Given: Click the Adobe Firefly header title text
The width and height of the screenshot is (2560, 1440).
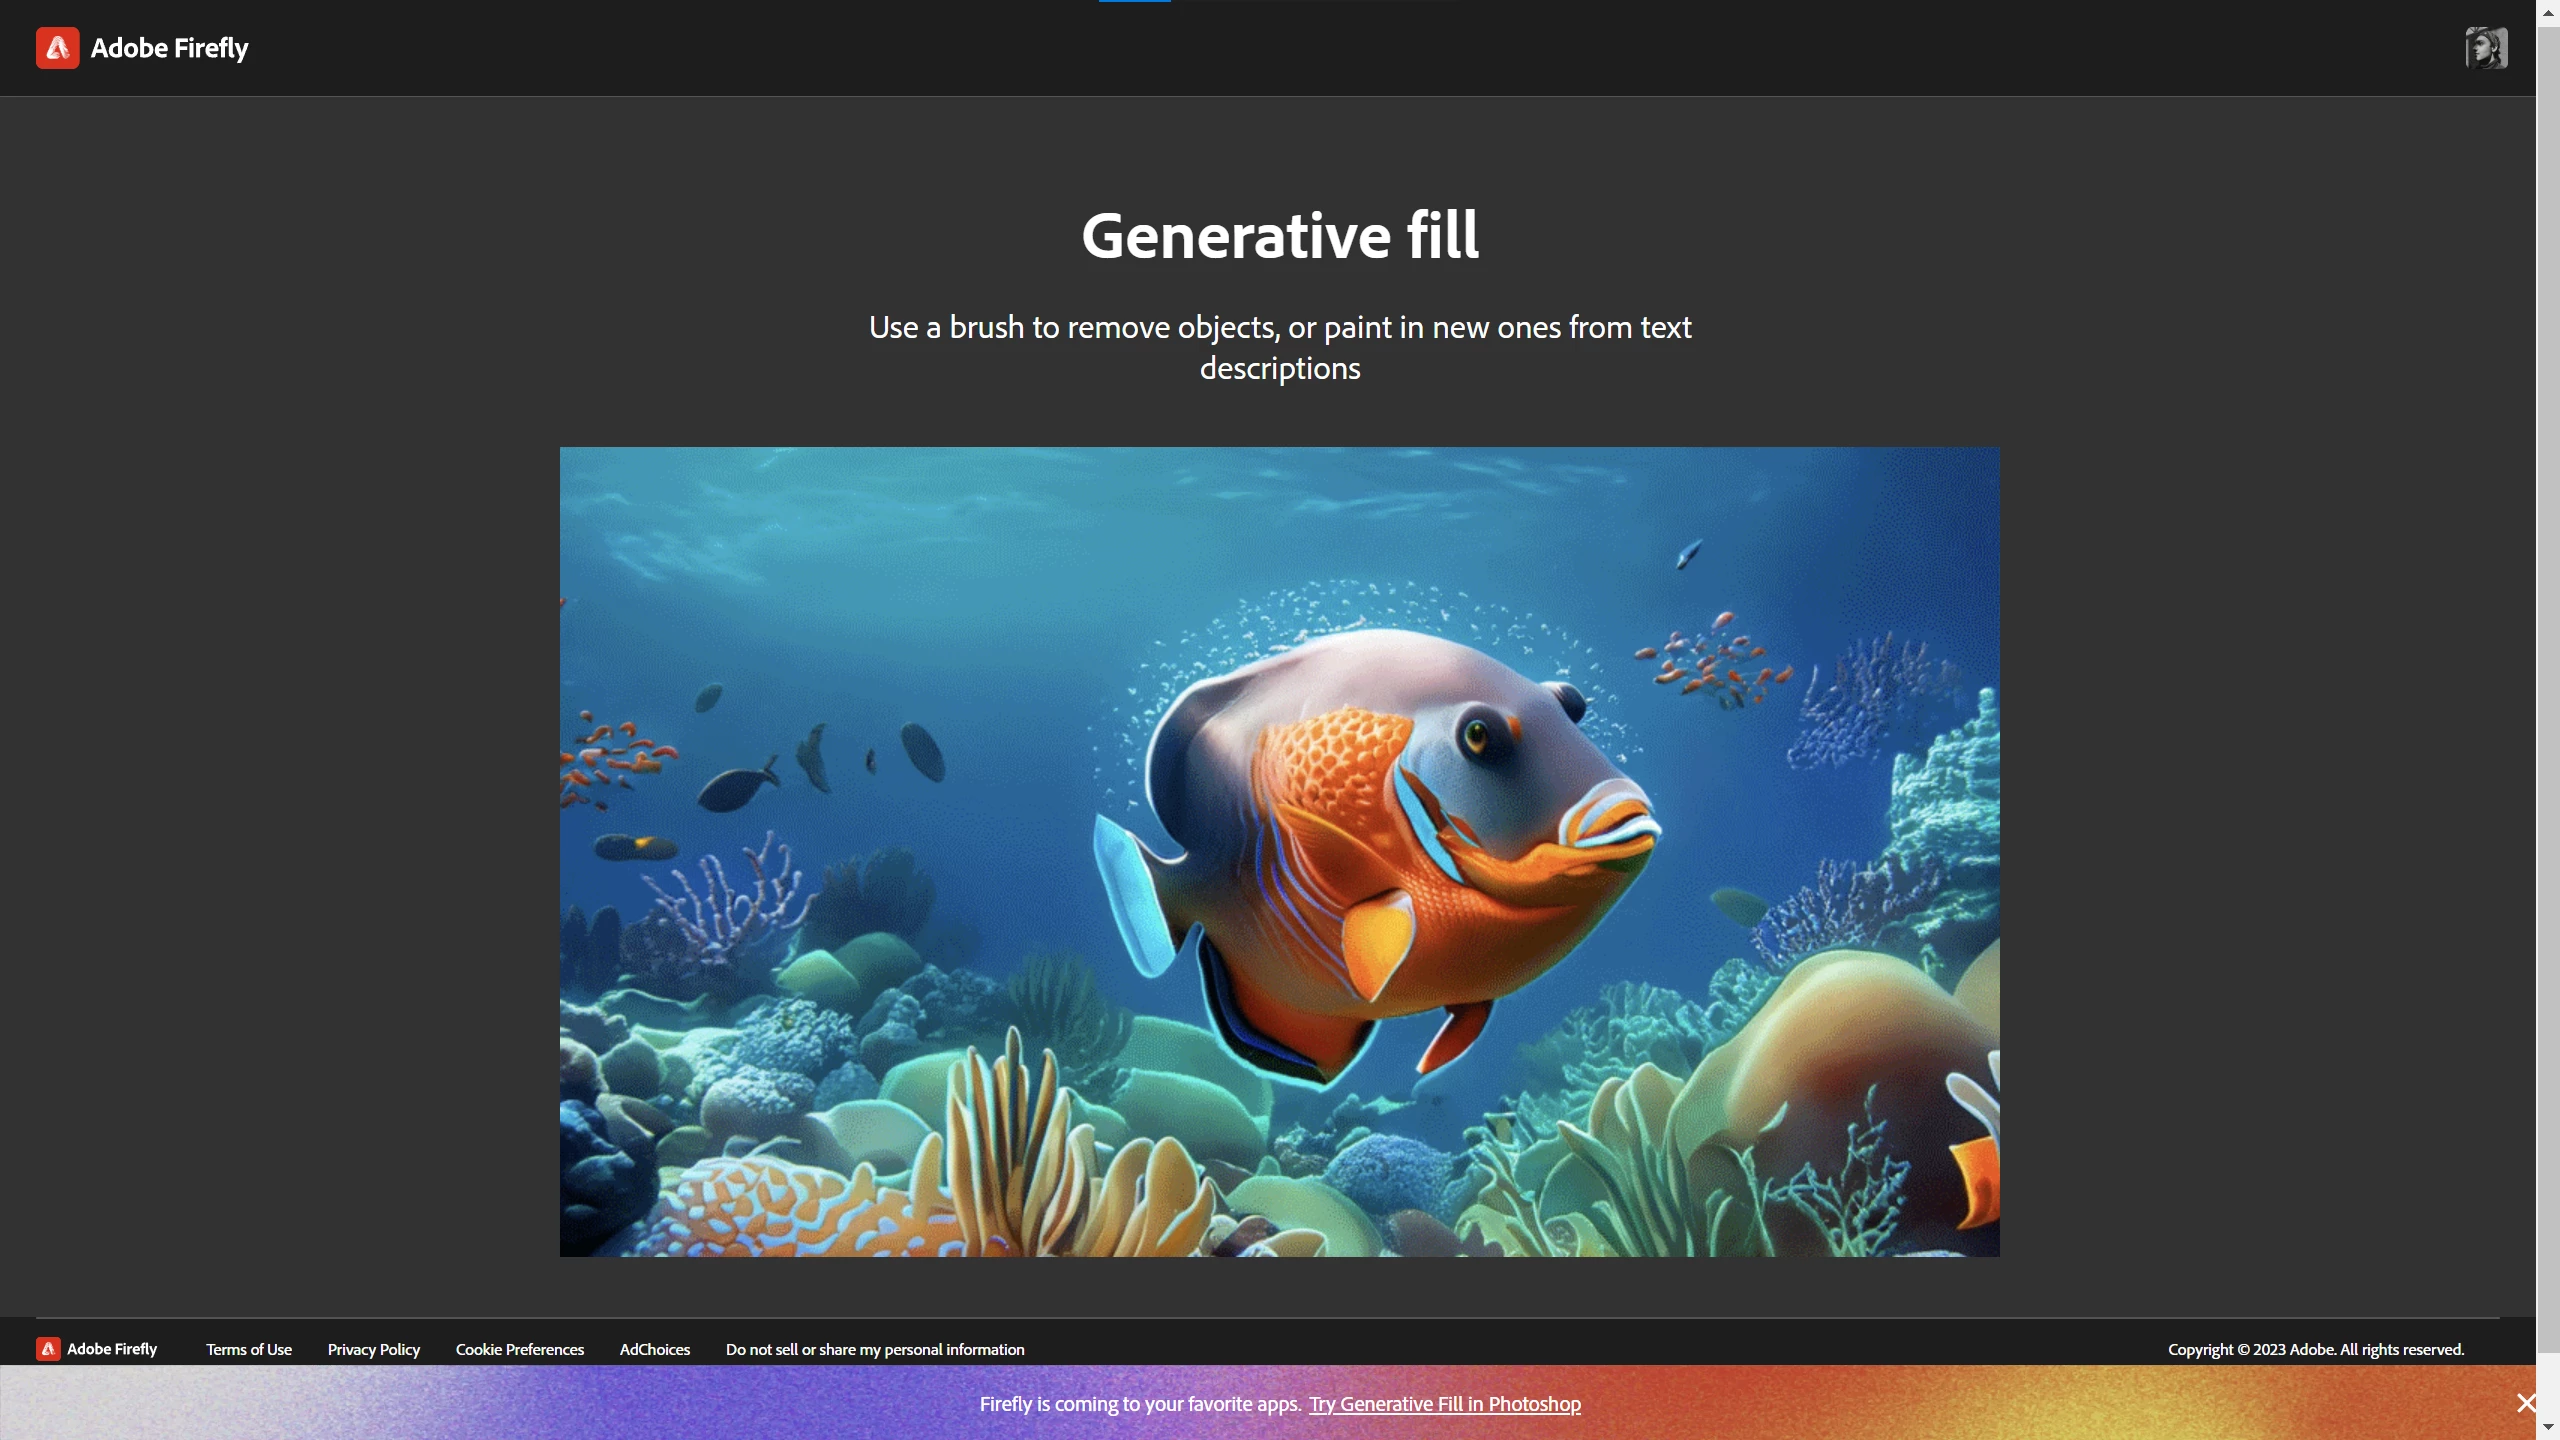Looking at the screenshot, I should click(x=169, y=48).
